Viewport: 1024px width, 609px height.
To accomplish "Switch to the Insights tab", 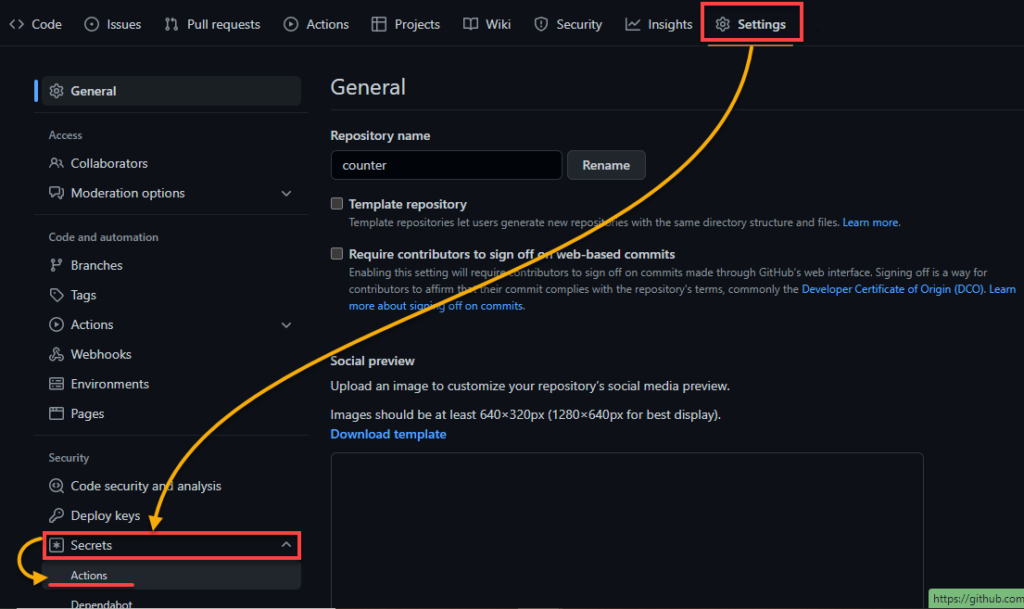I will click(x=658, y=23).
